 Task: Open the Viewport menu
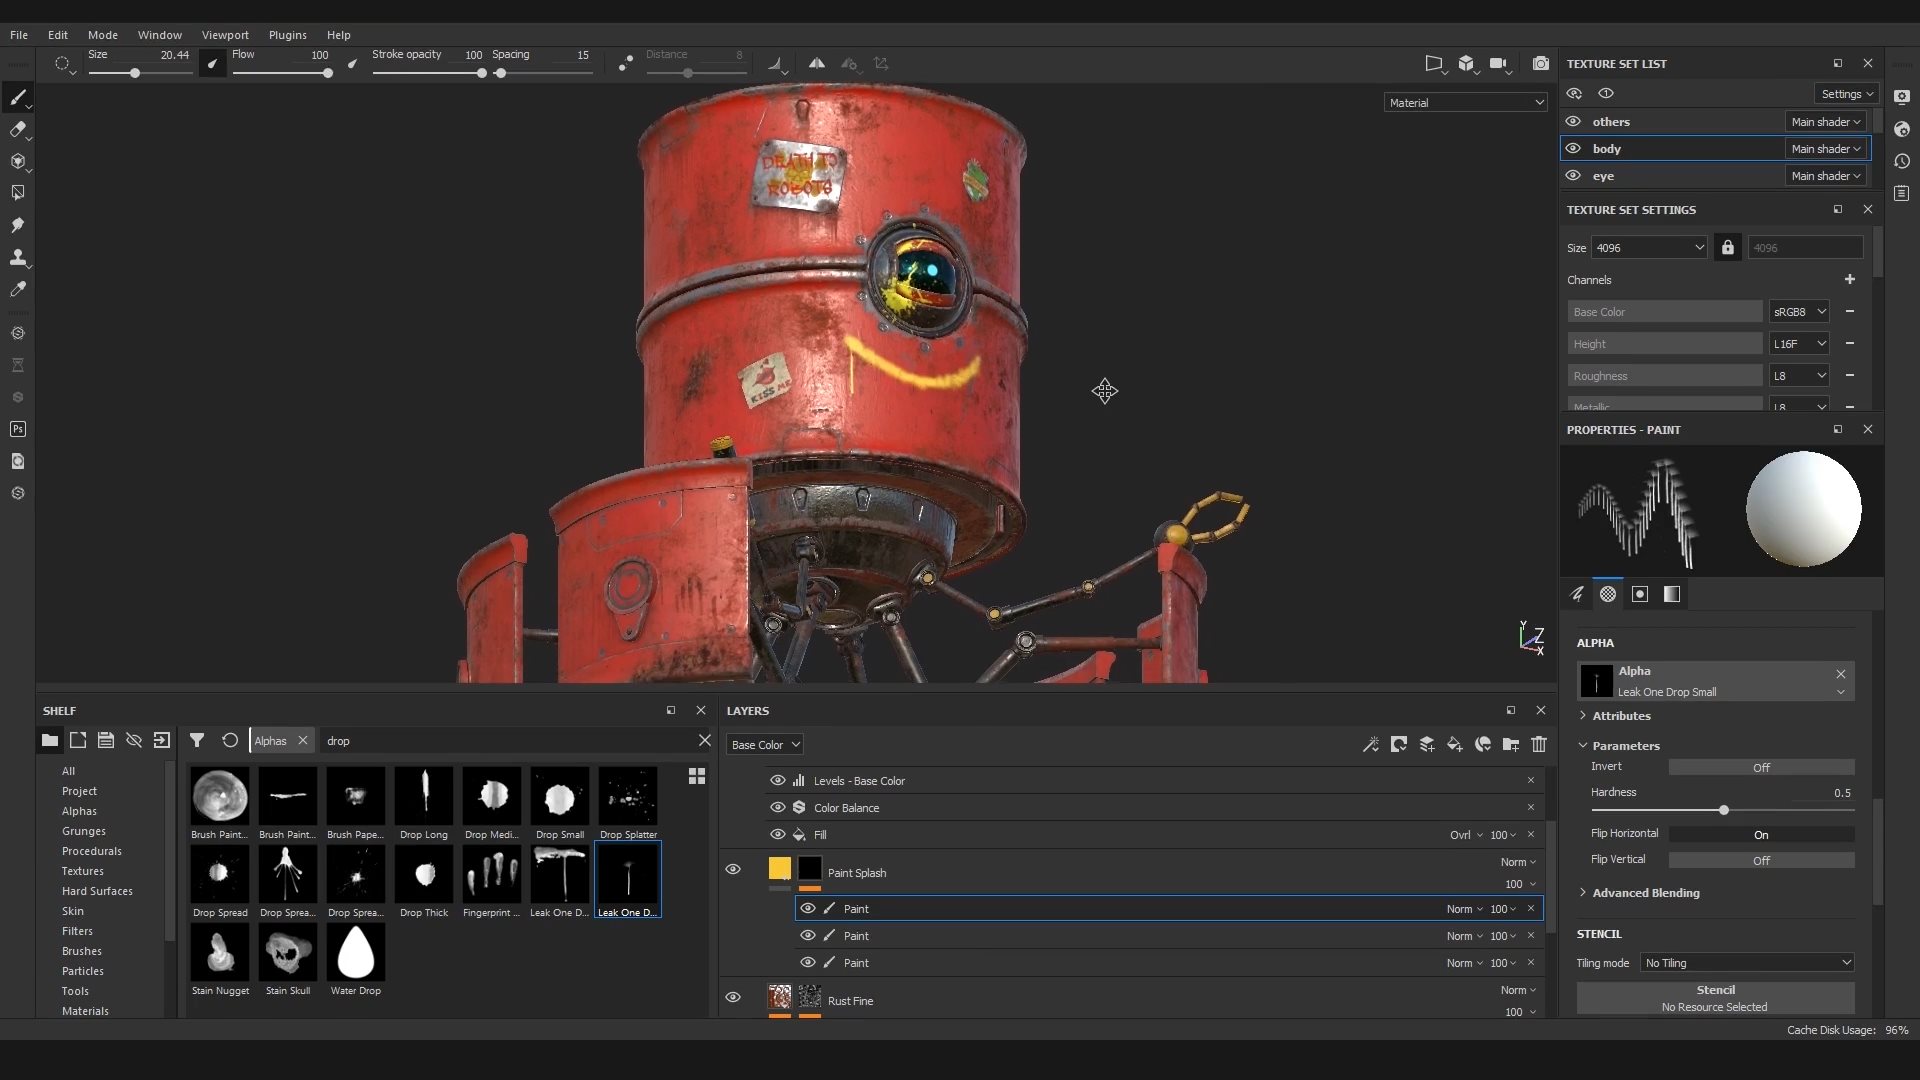225,35
